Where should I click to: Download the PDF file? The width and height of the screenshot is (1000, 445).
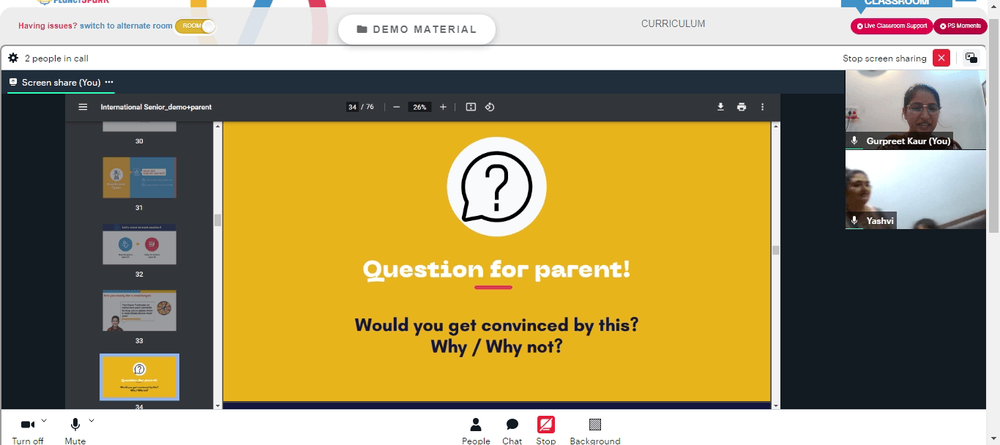tap(721, 107)
